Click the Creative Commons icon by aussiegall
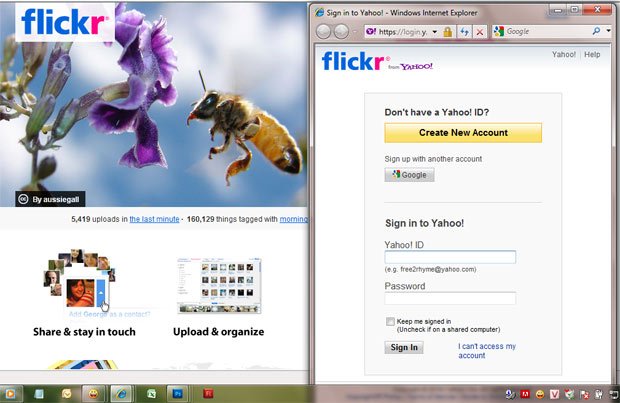 (x=24, y=198)
